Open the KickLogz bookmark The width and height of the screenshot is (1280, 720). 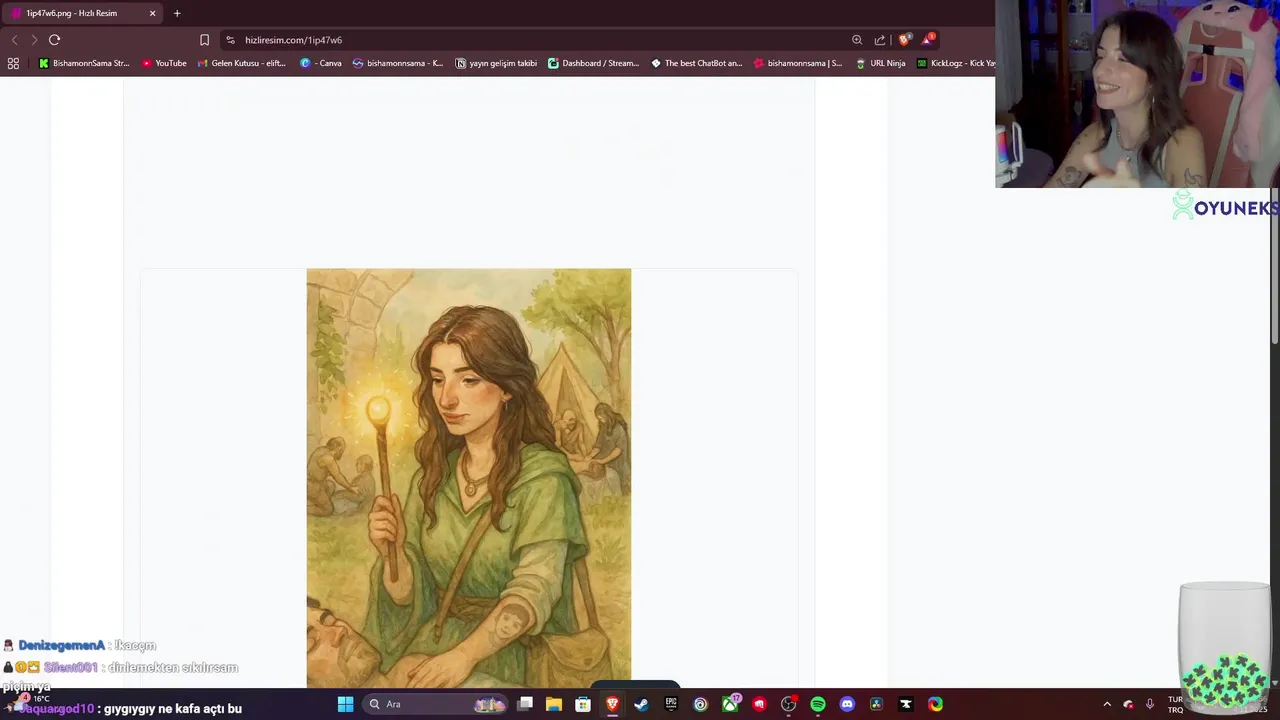pos(956,63)
